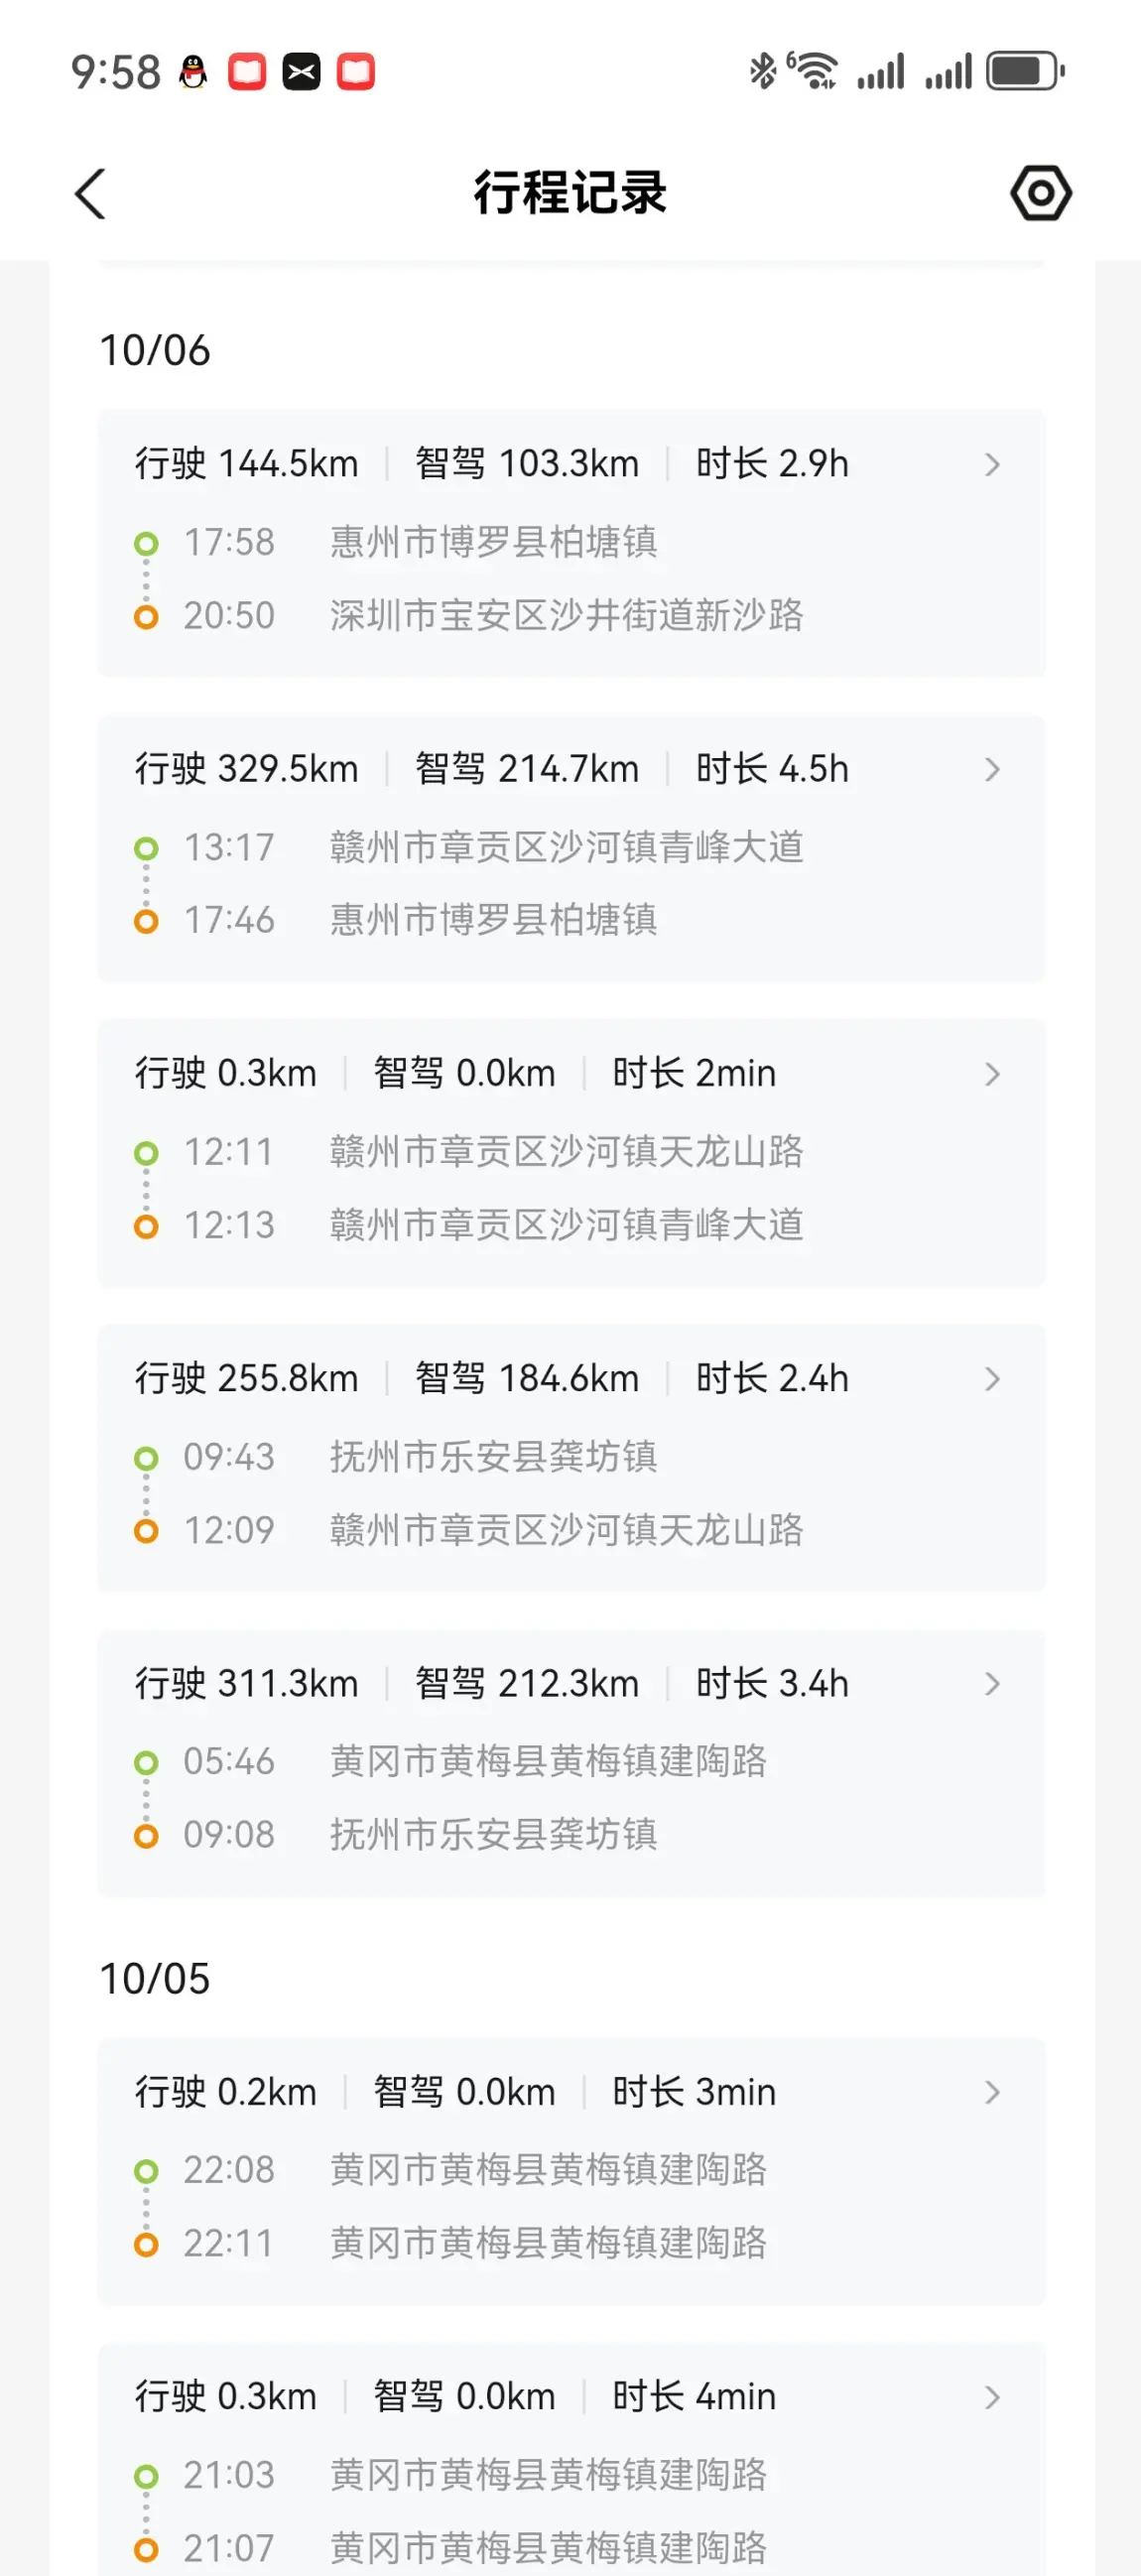Tap the battery indicator icon

point(1024,71)
